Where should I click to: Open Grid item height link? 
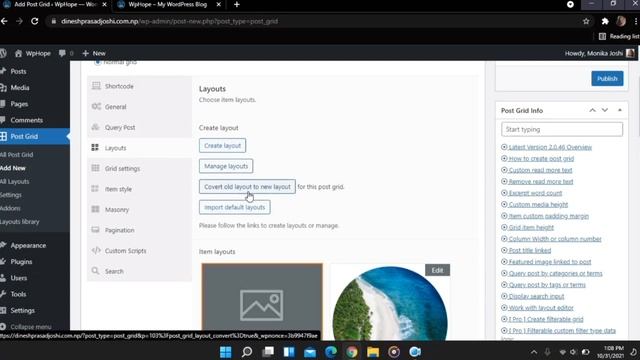click(x=531, y=227)
